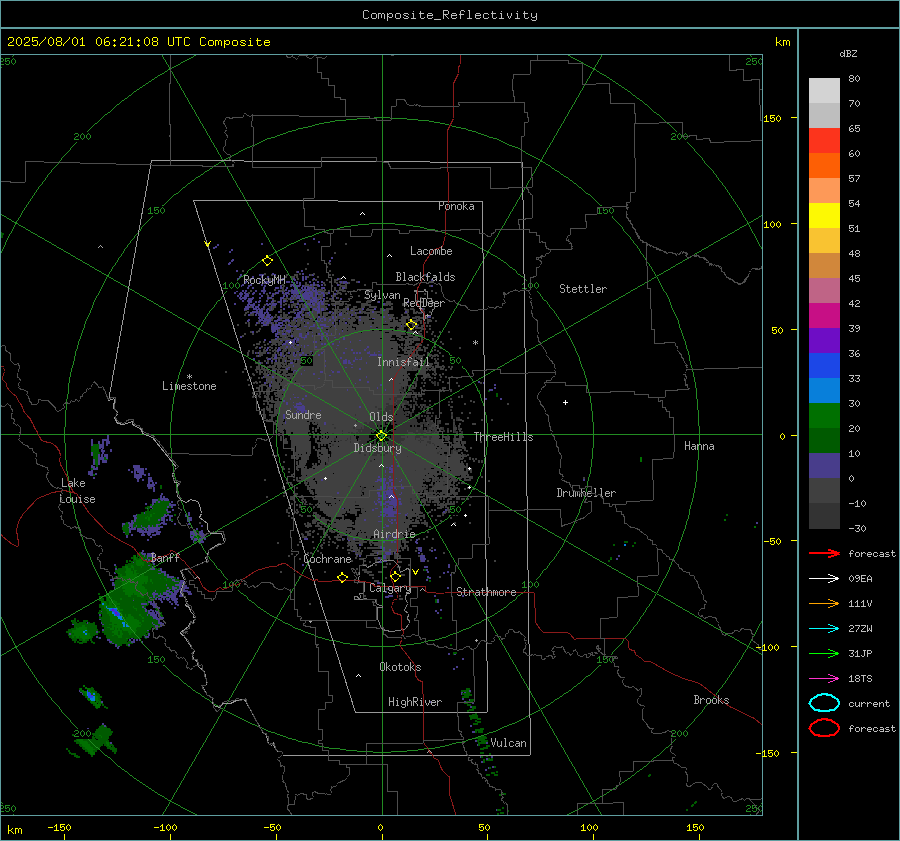Click the Airdrie city label
The height and width of the screenshot is (841, 900).
(x=394, y=534)
